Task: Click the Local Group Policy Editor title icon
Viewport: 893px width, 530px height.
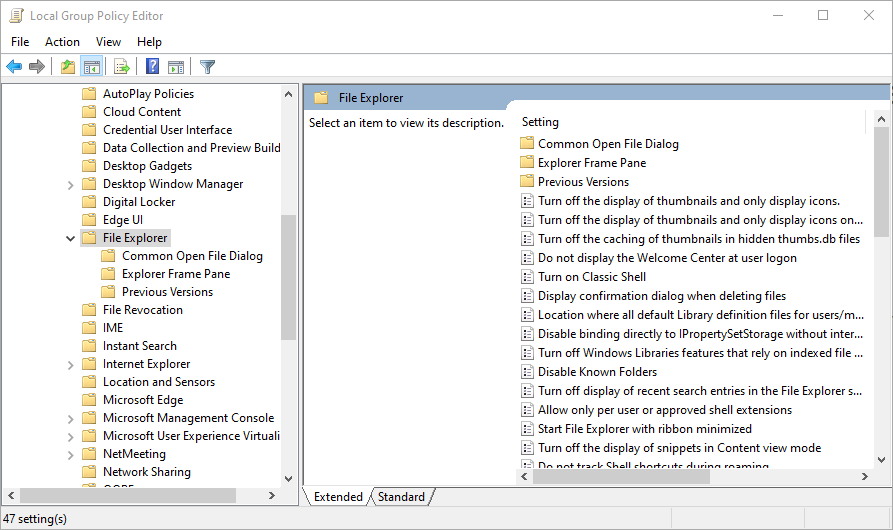Action: 17,15
